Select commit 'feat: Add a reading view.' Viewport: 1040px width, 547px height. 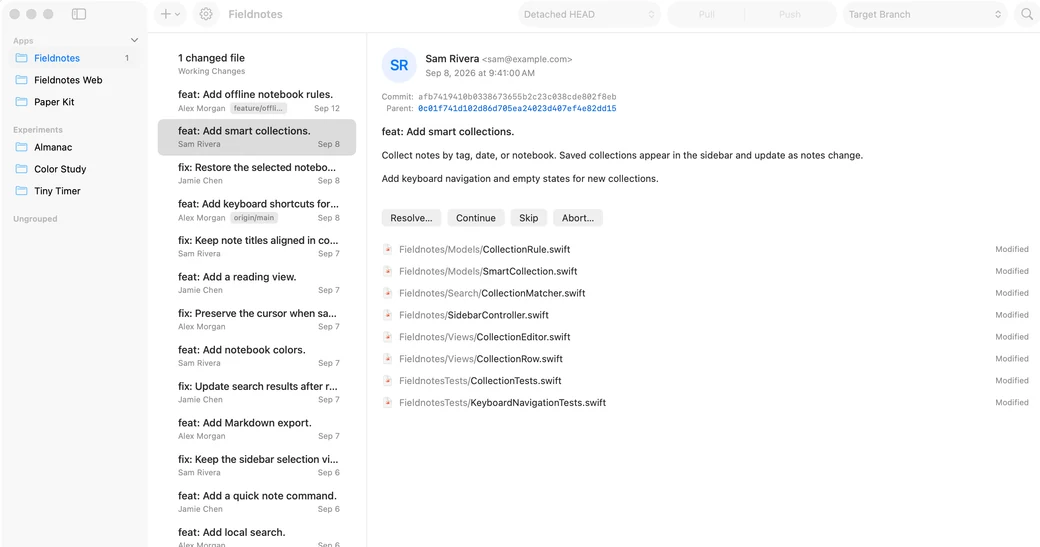[257, 283]
